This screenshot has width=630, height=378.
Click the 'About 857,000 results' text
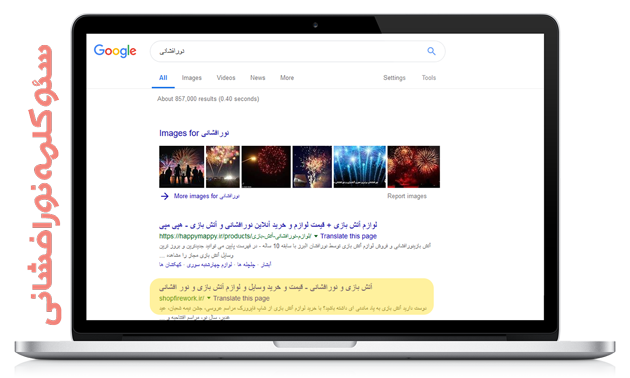click(208, 99)
